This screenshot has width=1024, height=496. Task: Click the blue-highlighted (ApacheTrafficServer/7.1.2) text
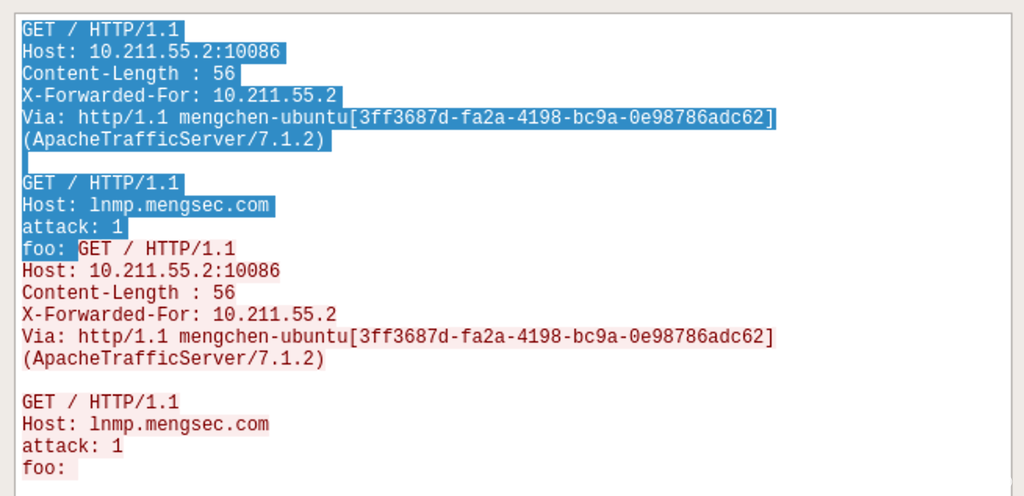[174, 140]
